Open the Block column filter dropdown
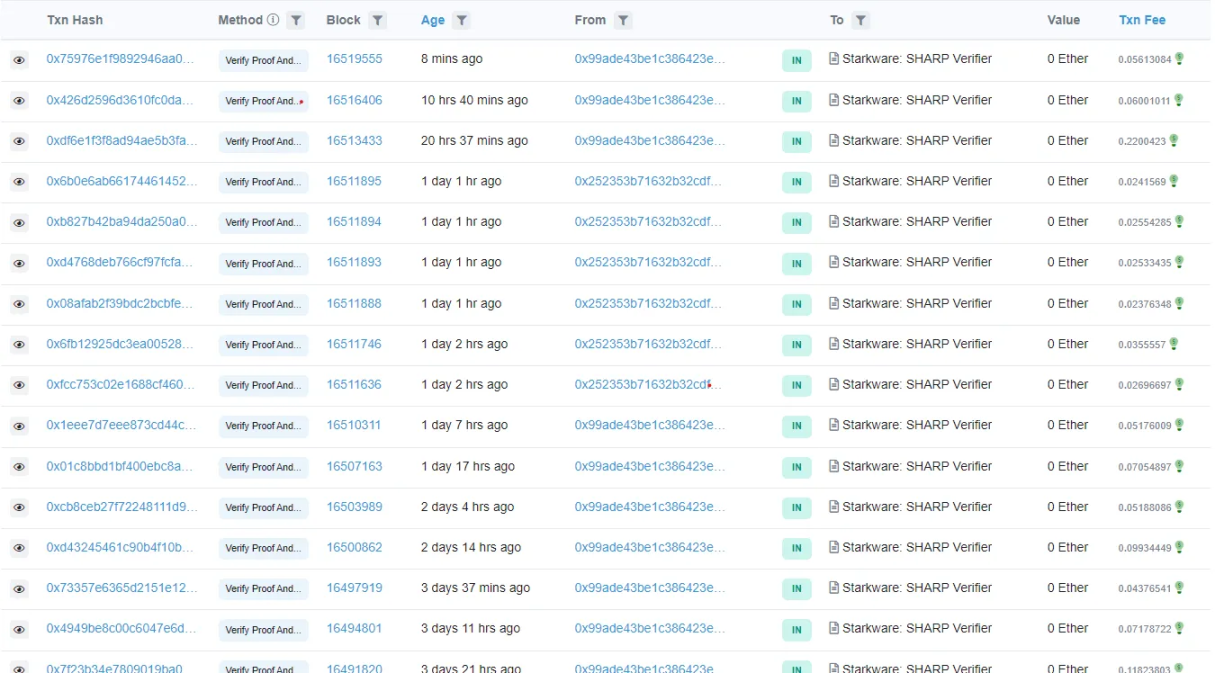1215x673 pixels. (377, 20)
